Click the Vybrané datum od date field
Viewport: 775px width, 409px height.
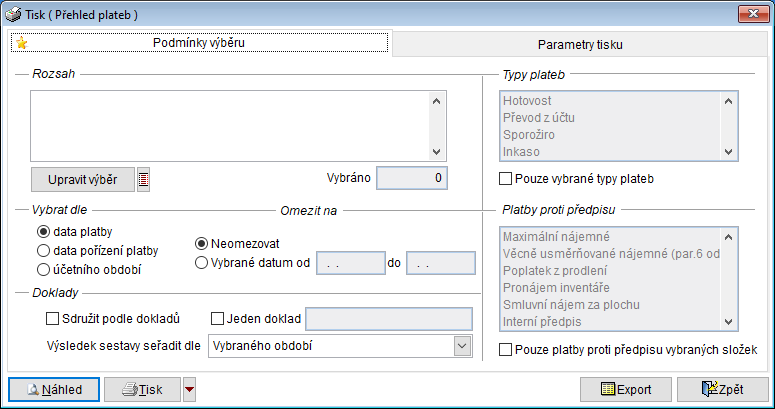point(348,264)
